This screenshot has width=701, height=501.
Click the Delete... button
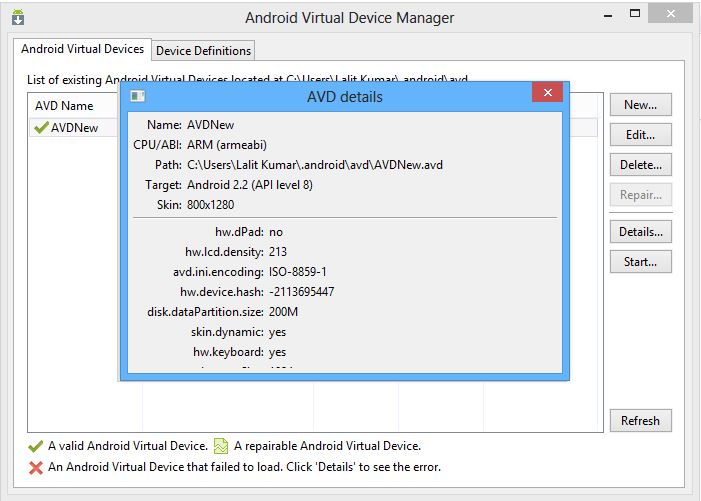coord(640,165)
